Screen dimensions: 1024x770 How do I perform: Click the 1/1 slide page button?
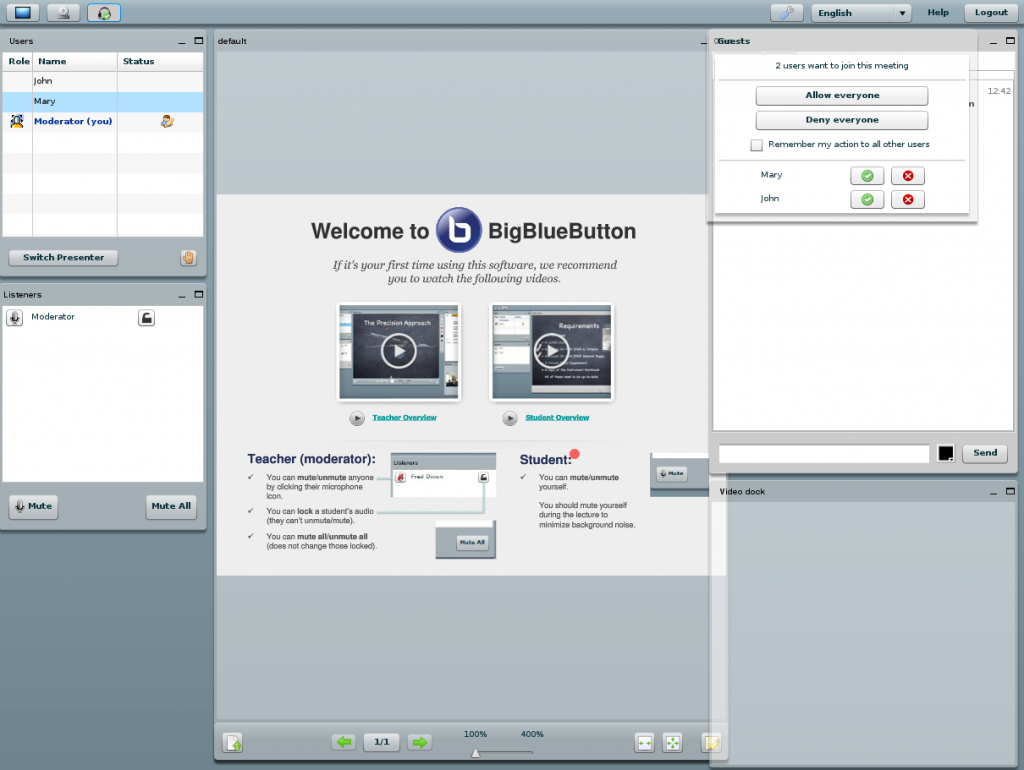pyautogui.click(x=382, y=742)
